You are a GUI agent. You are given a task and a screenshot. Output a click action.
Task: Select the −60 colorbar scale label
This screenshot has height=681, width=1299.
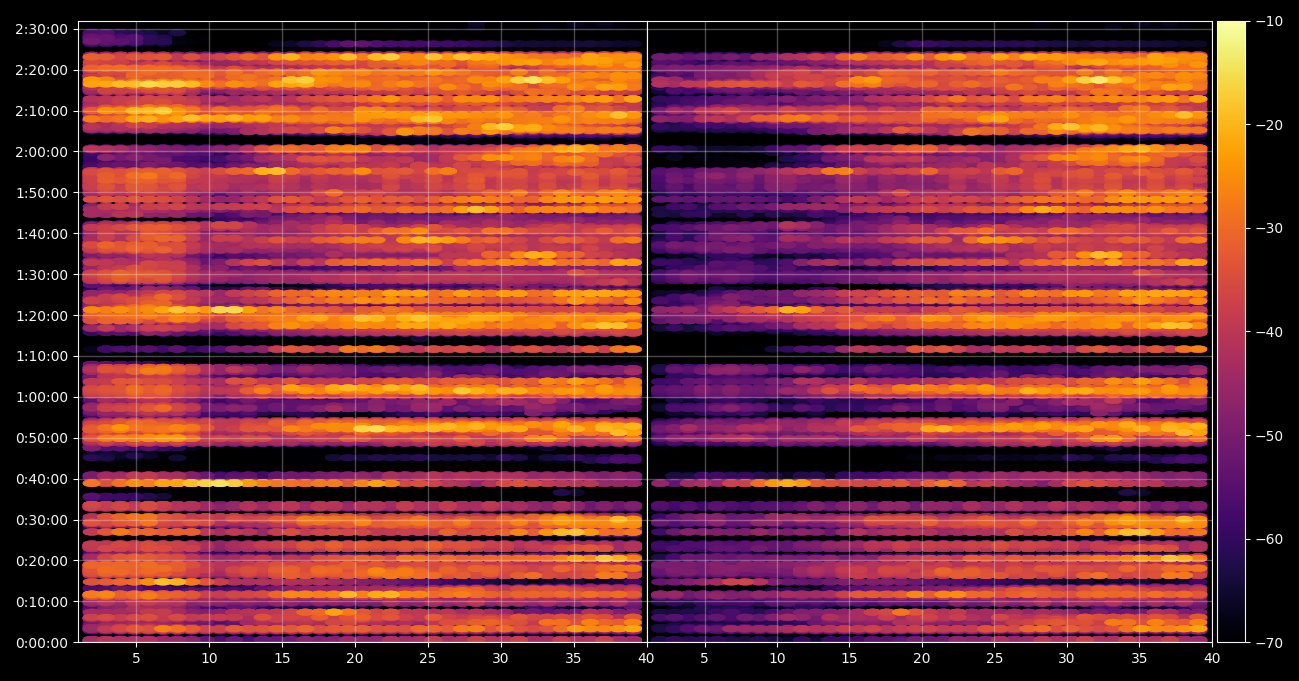(x=1270, y=539)
